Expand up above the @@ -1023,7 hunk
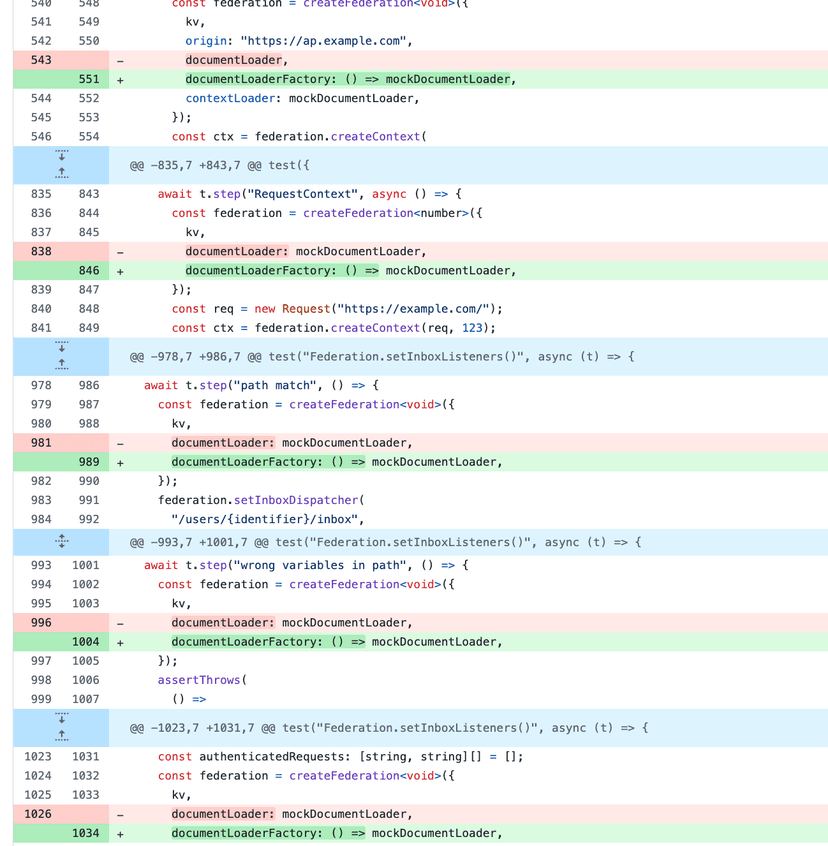The width and height of the screenshot is (828, 846). coord(61,735)
